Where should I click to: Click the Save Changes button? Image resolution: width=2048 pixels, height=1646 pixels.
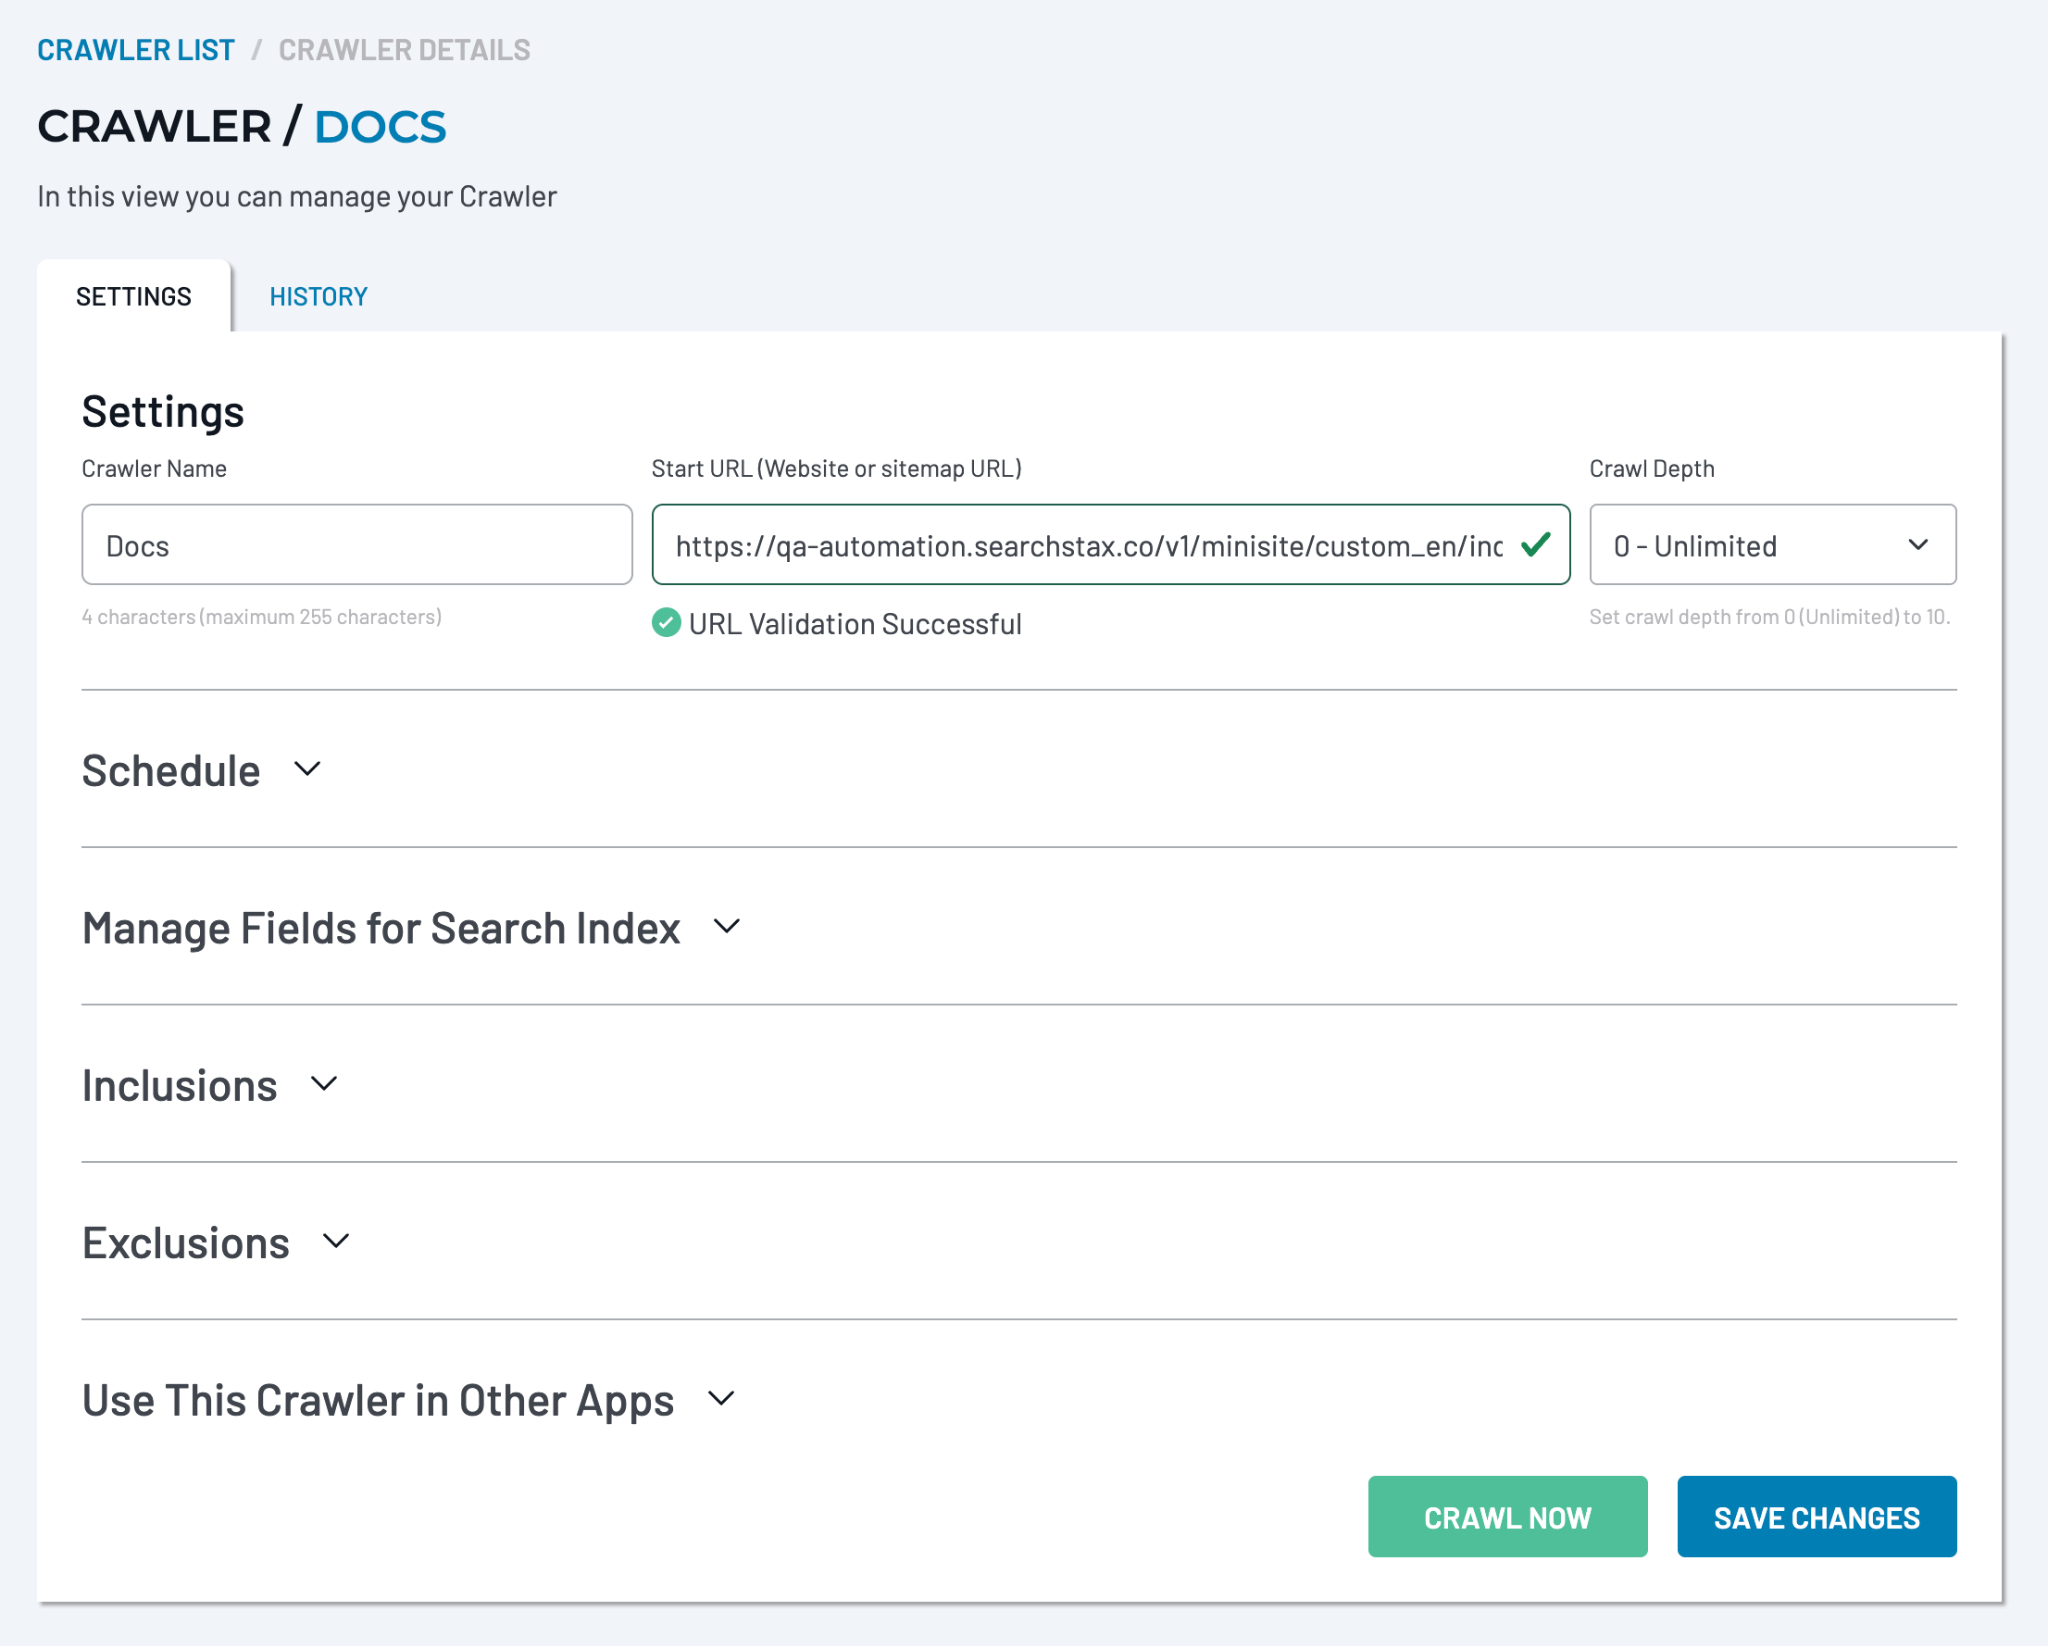click(1816, 1517)
